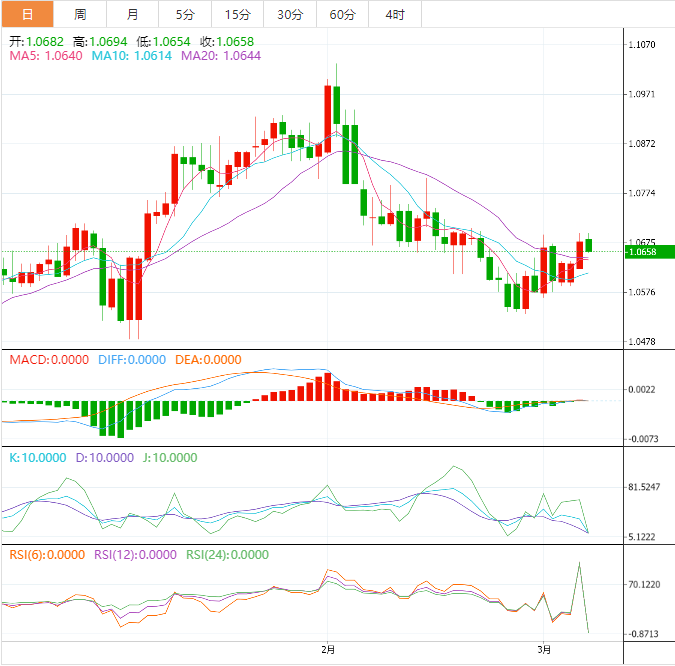Click the 3月 date marker on time axis
This screenshot has height=666, width=675.
(x=544, y=650)
